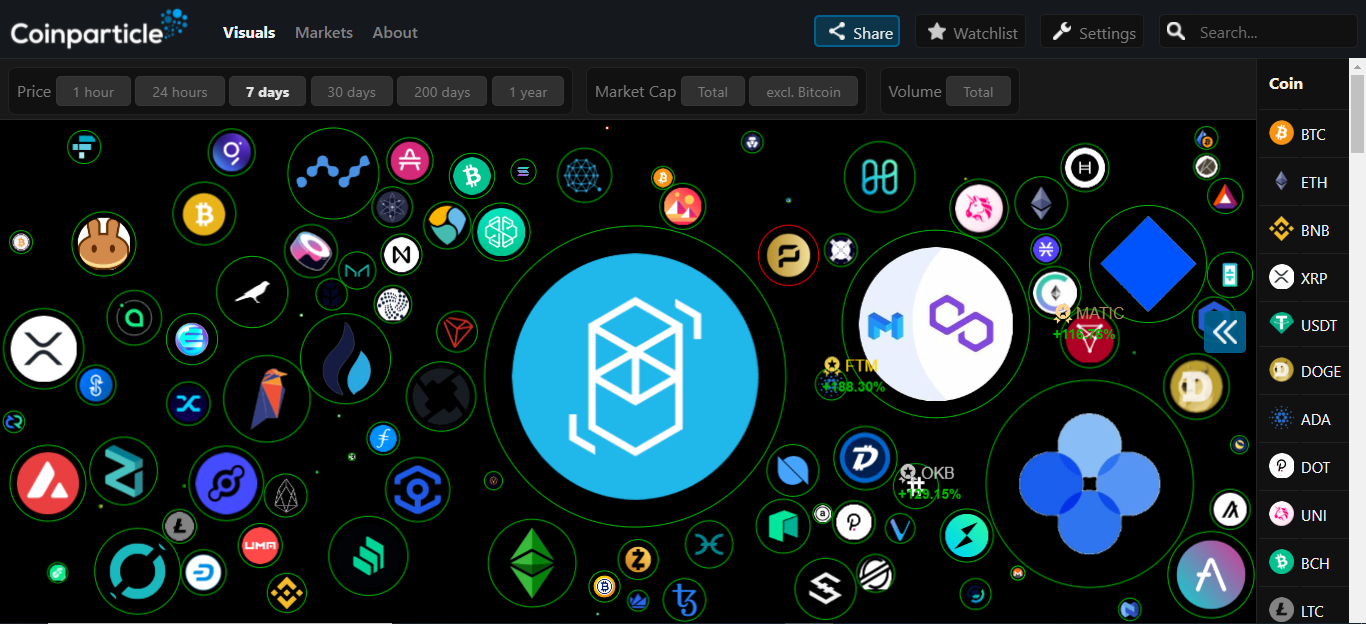Open the About page
The image size is (1366, 624).
click(x=395, y=33)
